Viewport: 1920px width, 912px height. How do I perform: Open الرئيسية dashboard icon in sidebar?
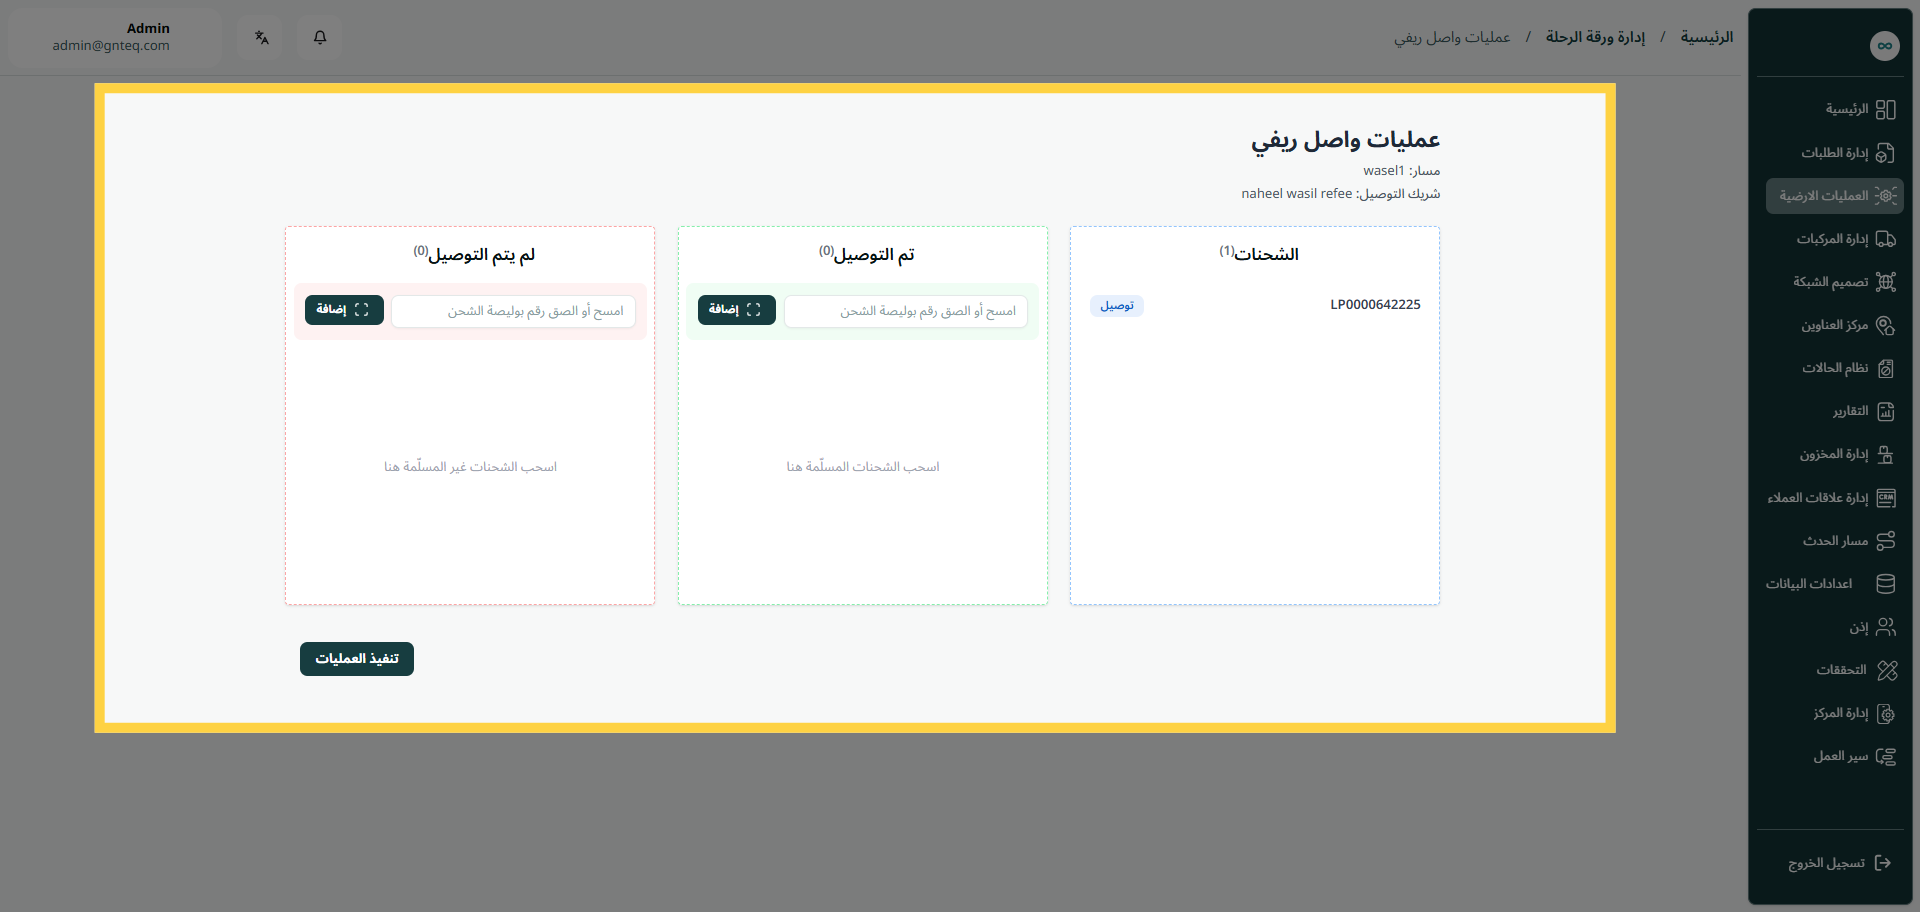click(x=1885, y=109)
